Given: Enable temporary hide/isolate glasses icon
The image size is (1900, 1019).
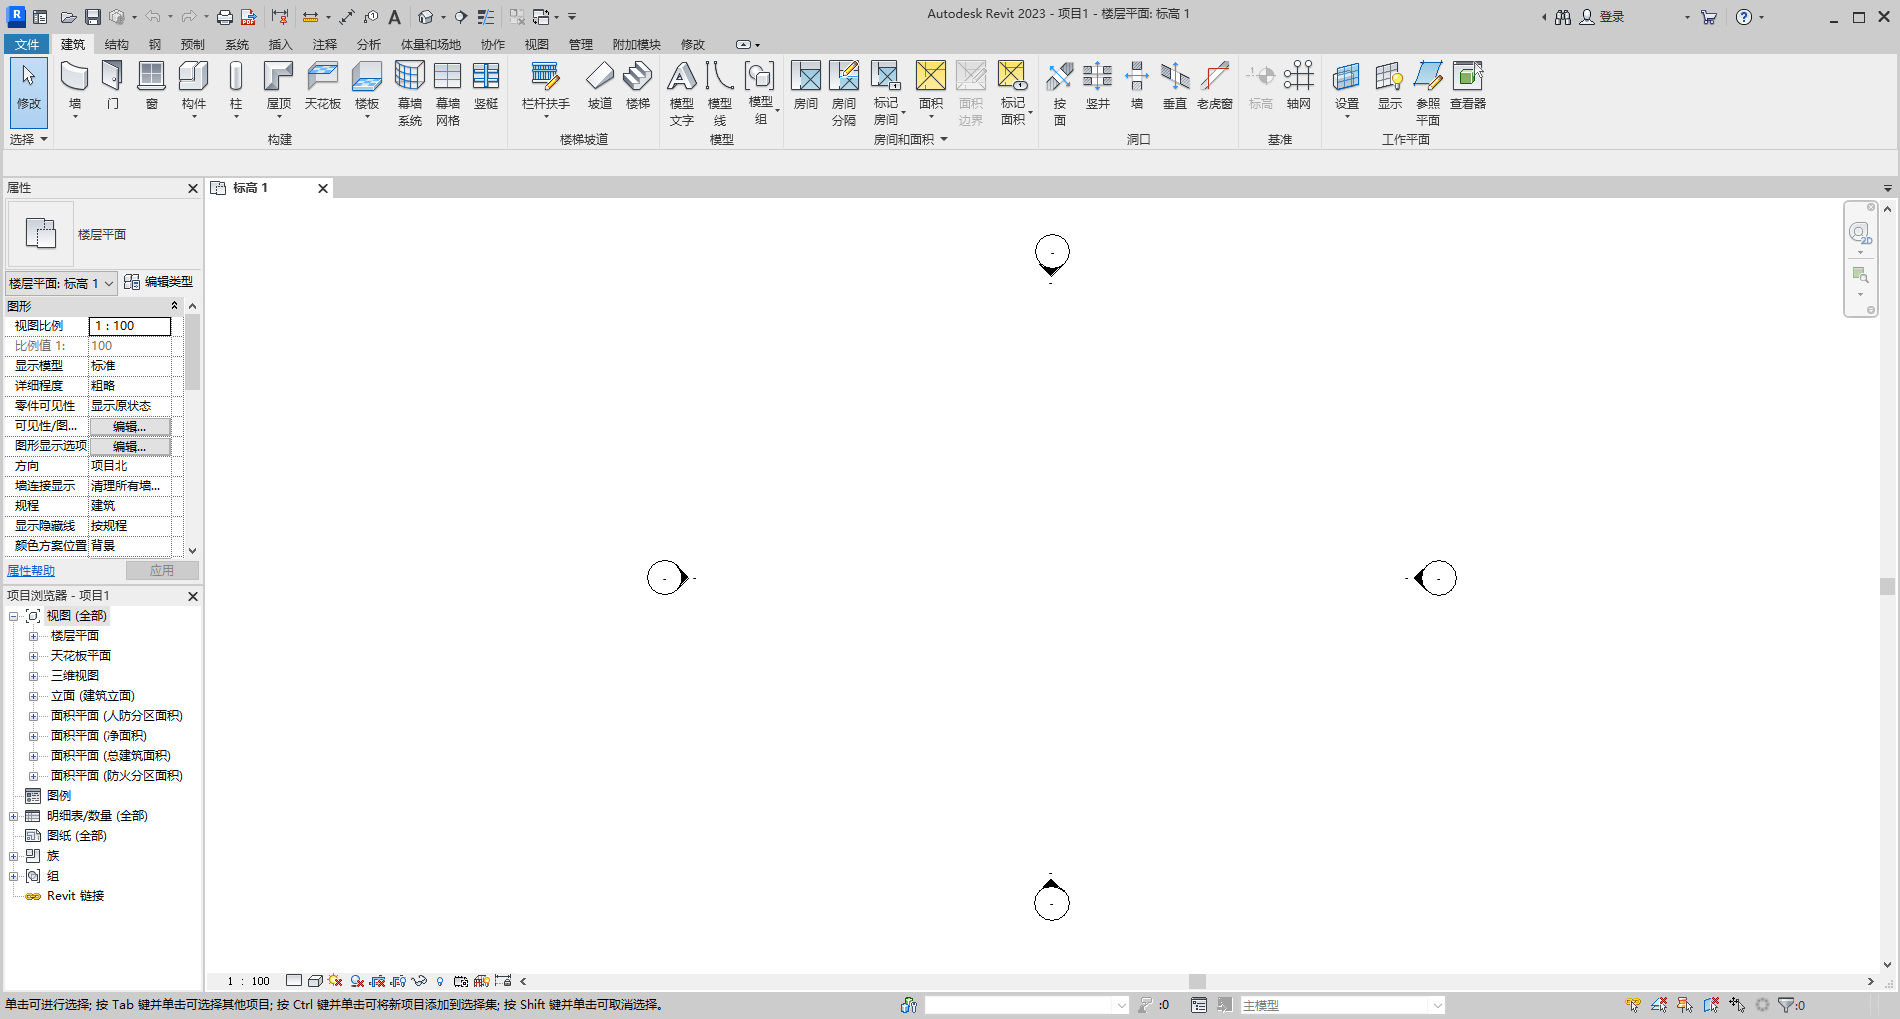Looking at the screenshot, I should click(x=419, y=981).
